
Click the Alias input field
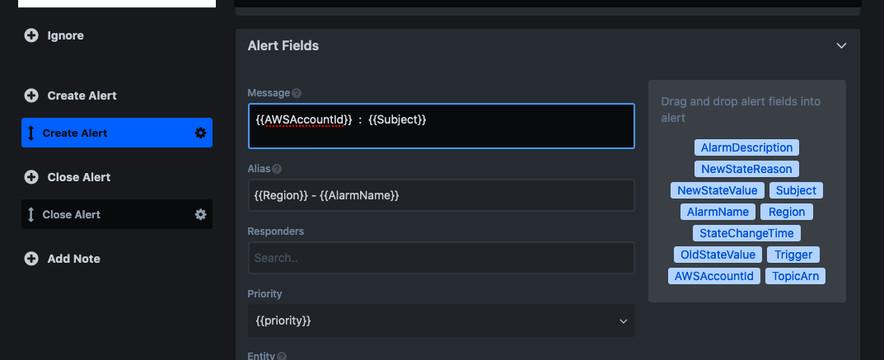[x=441, y=195]
